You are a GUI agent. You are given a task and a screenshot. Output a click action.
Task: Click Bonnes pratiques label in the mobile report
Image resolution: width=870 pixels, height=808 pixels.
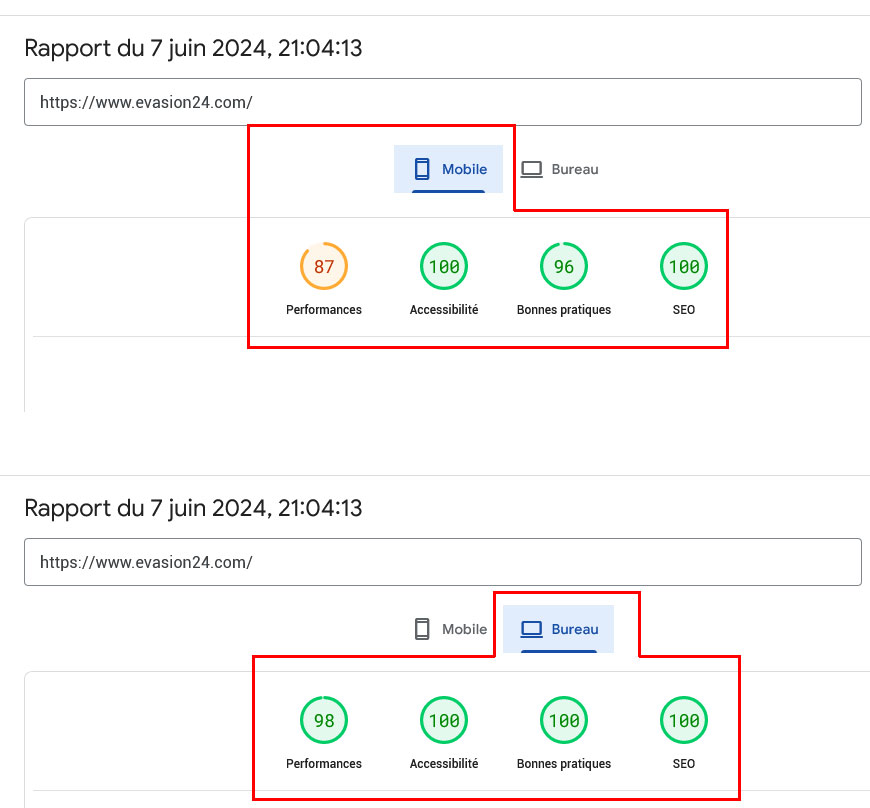(x=564, y=310)
